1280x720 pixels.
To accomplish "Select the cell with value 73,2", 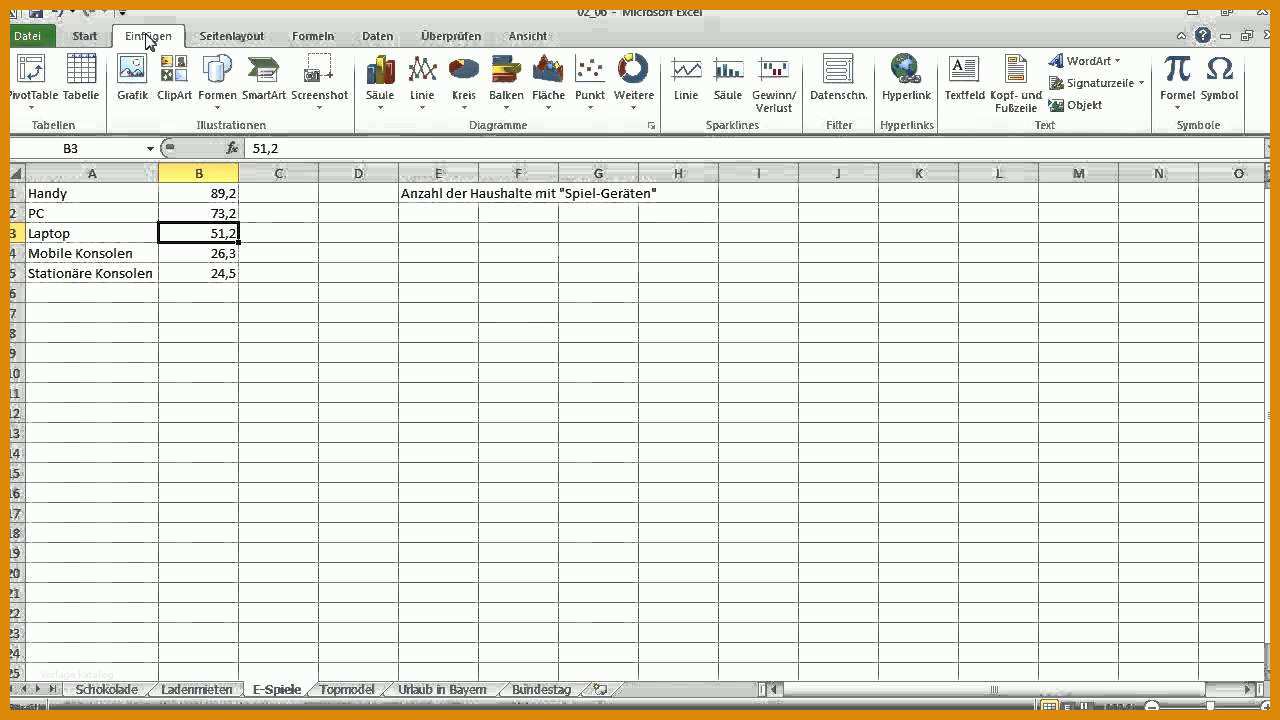I will pos(199,213).
